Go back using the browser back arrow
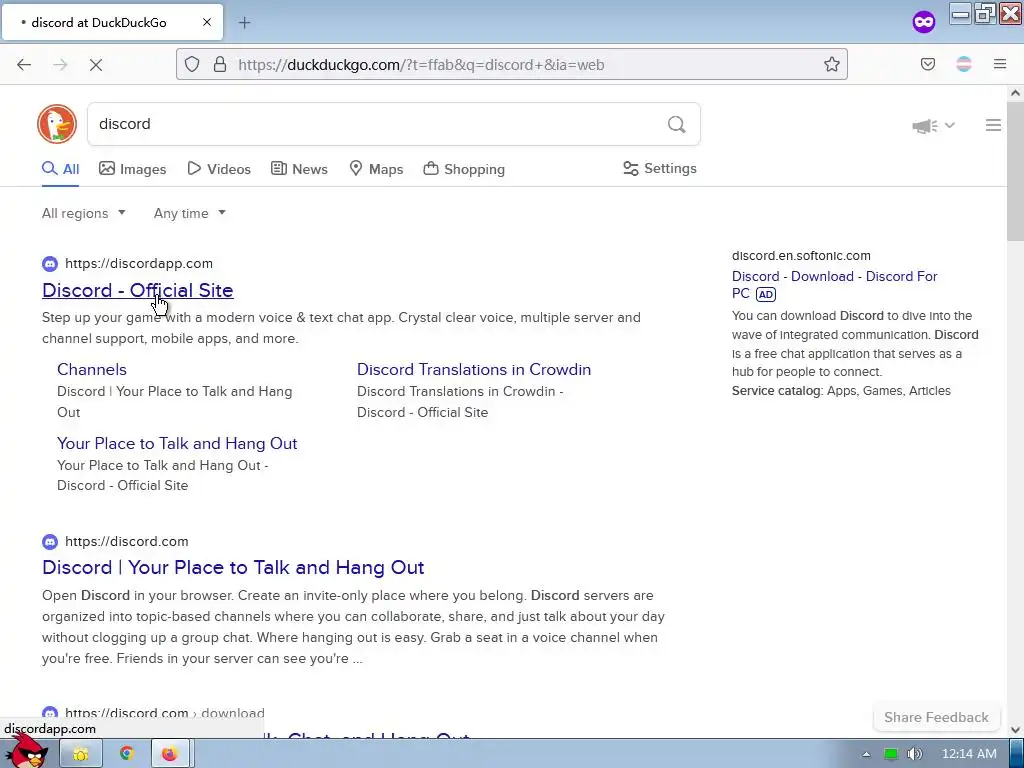 point(24,65)
